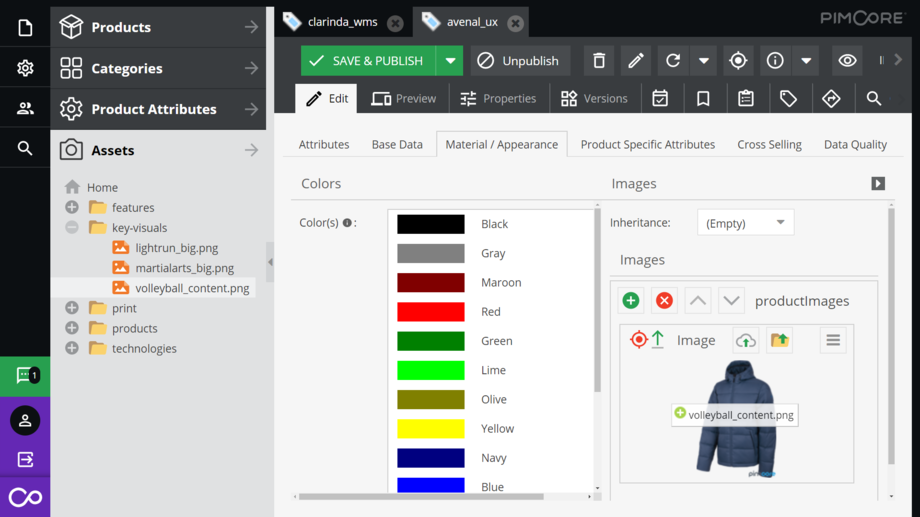Viewport: 920px width, 517px height.
Task: Click green add button for productImages
Action: pos(631,301)
